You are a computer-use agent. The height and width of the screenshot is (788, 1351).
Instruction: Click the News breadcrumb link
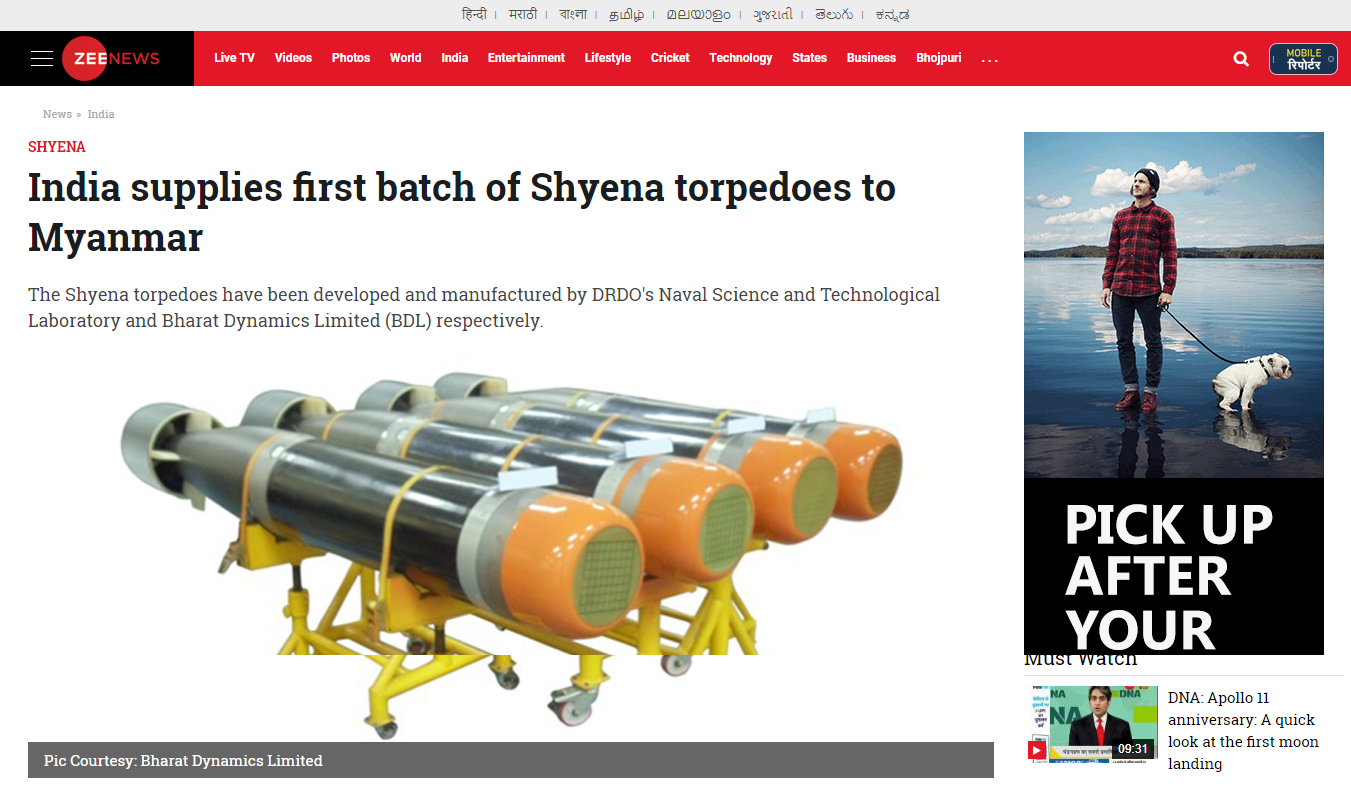coord(57,114)
